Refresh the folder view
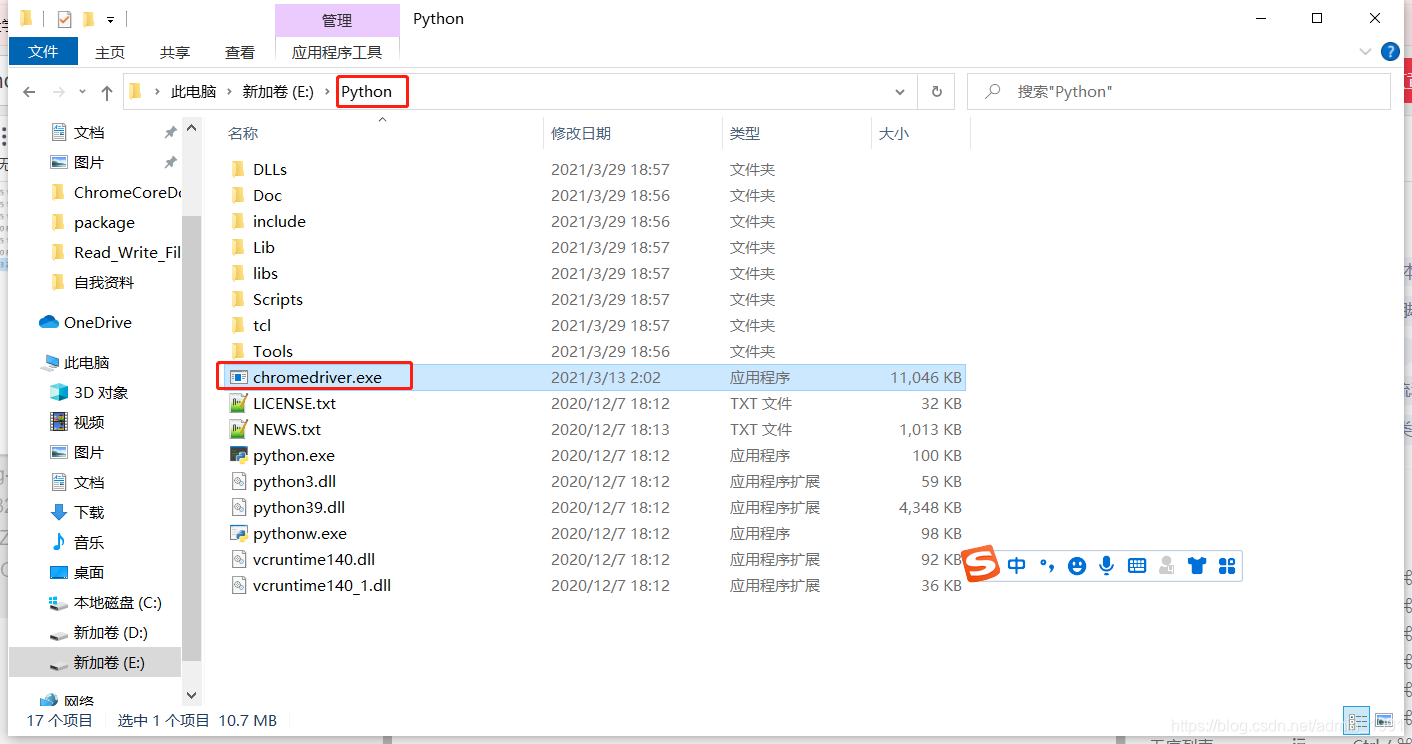 (x=936, y=92)
